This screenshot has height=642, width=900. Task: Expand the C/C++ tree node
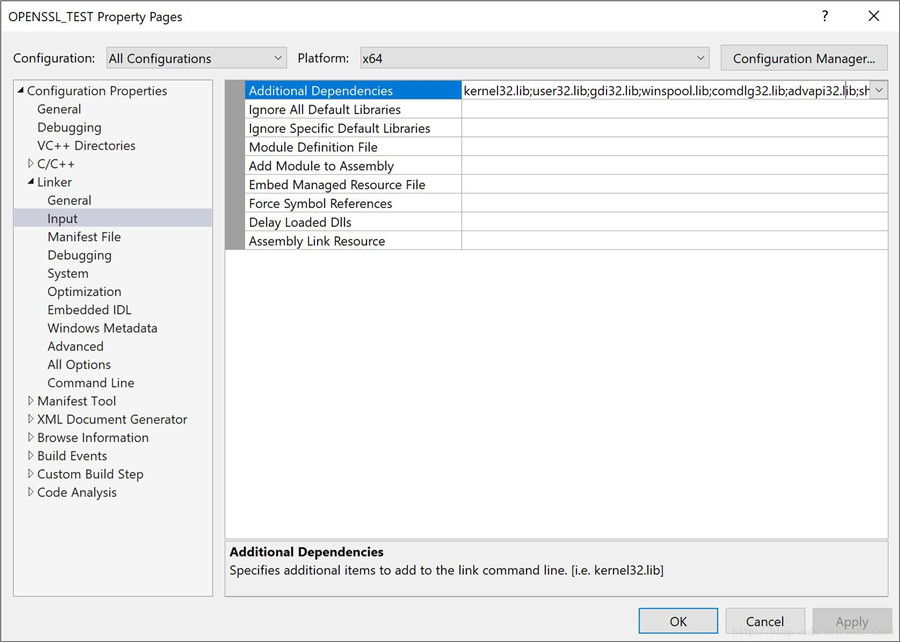tap(31, 164)
